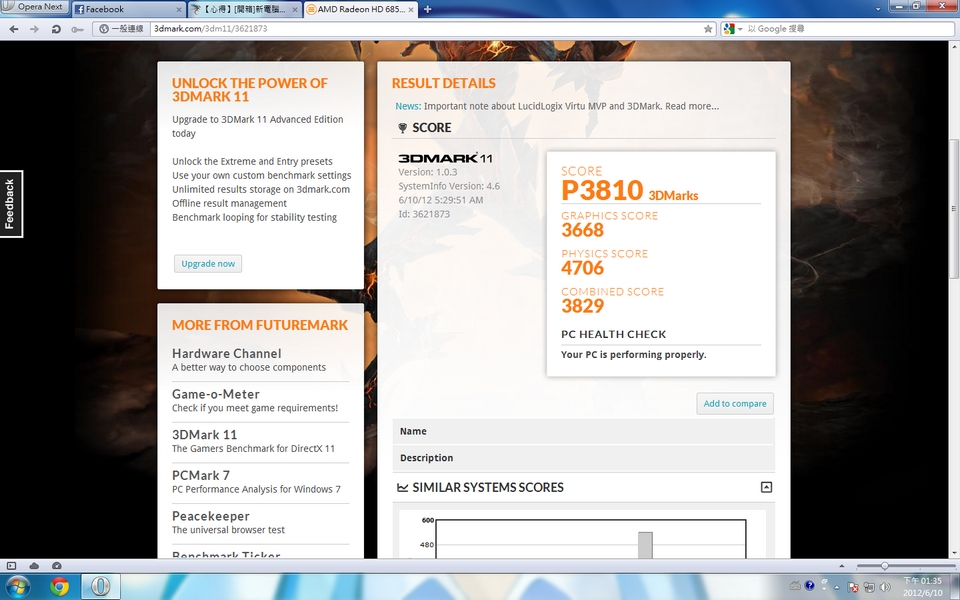Click the Upgrade now button
The image size is (960, 600).
pyautogui.click(x=208, y=263)
